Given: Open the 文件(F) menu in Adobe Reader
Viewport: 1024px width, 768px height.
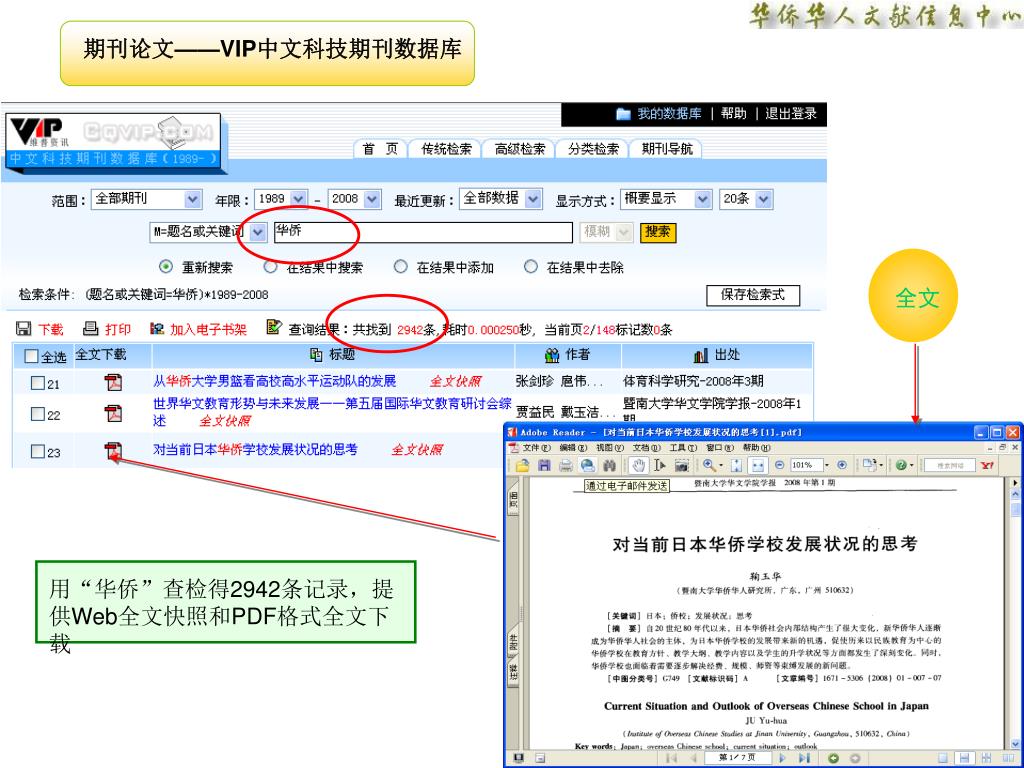Looking at the screenshot, I should pyautogui.click(x=536, y=447).
